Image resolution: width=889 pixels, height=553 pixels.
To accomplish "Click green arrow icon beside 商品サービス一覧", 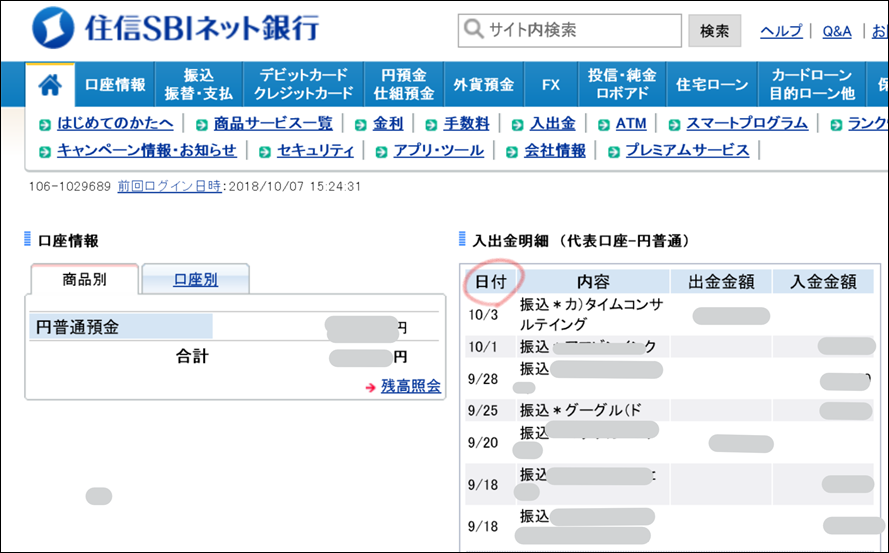I will point(201,125).
